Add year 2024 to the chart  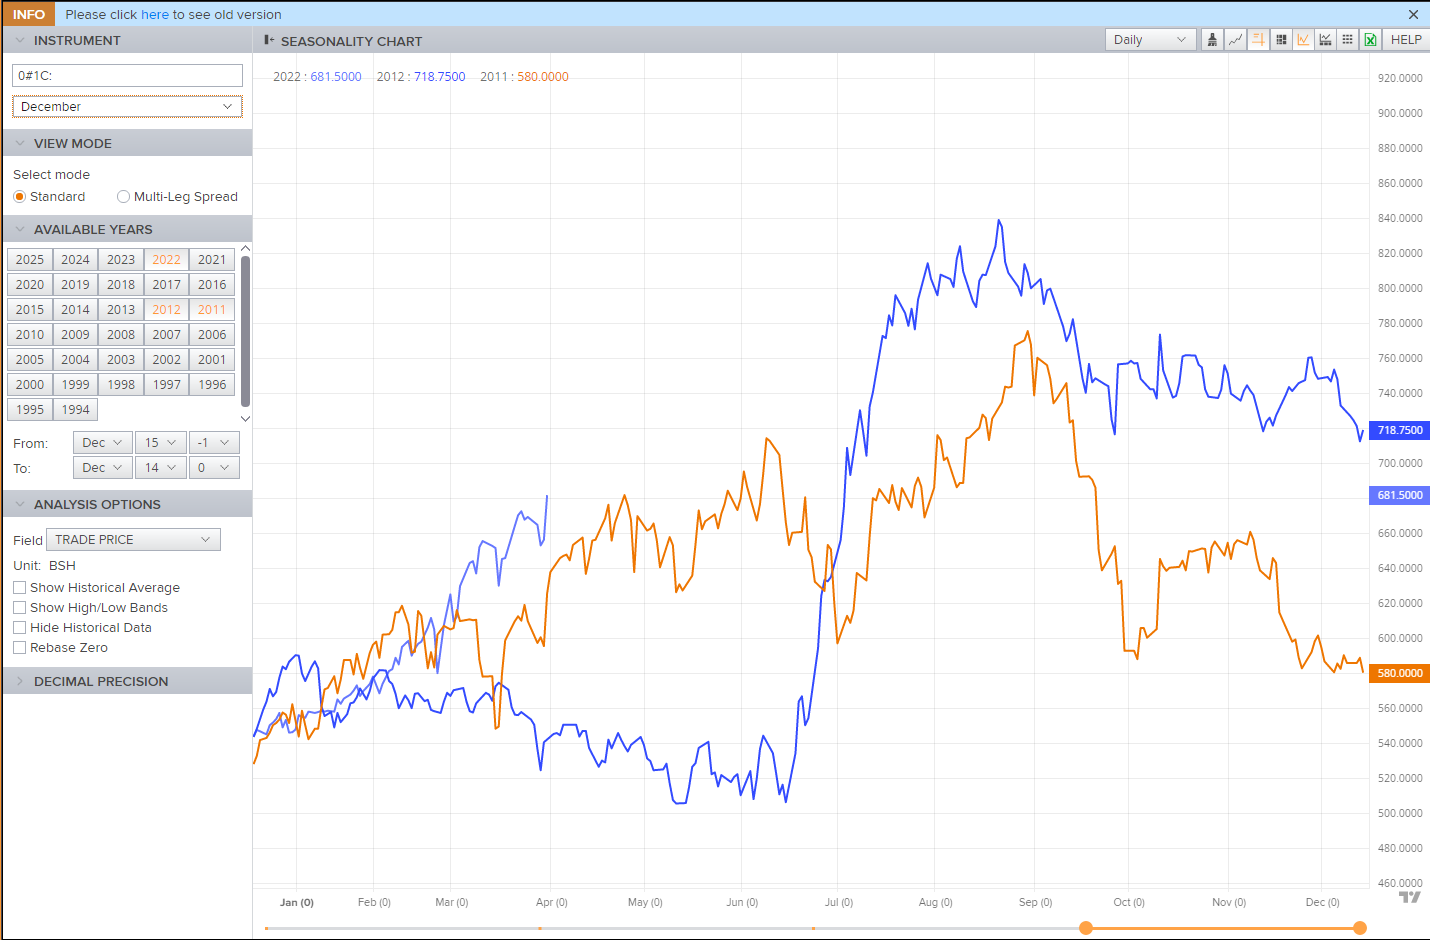click(x=75, y=259)
